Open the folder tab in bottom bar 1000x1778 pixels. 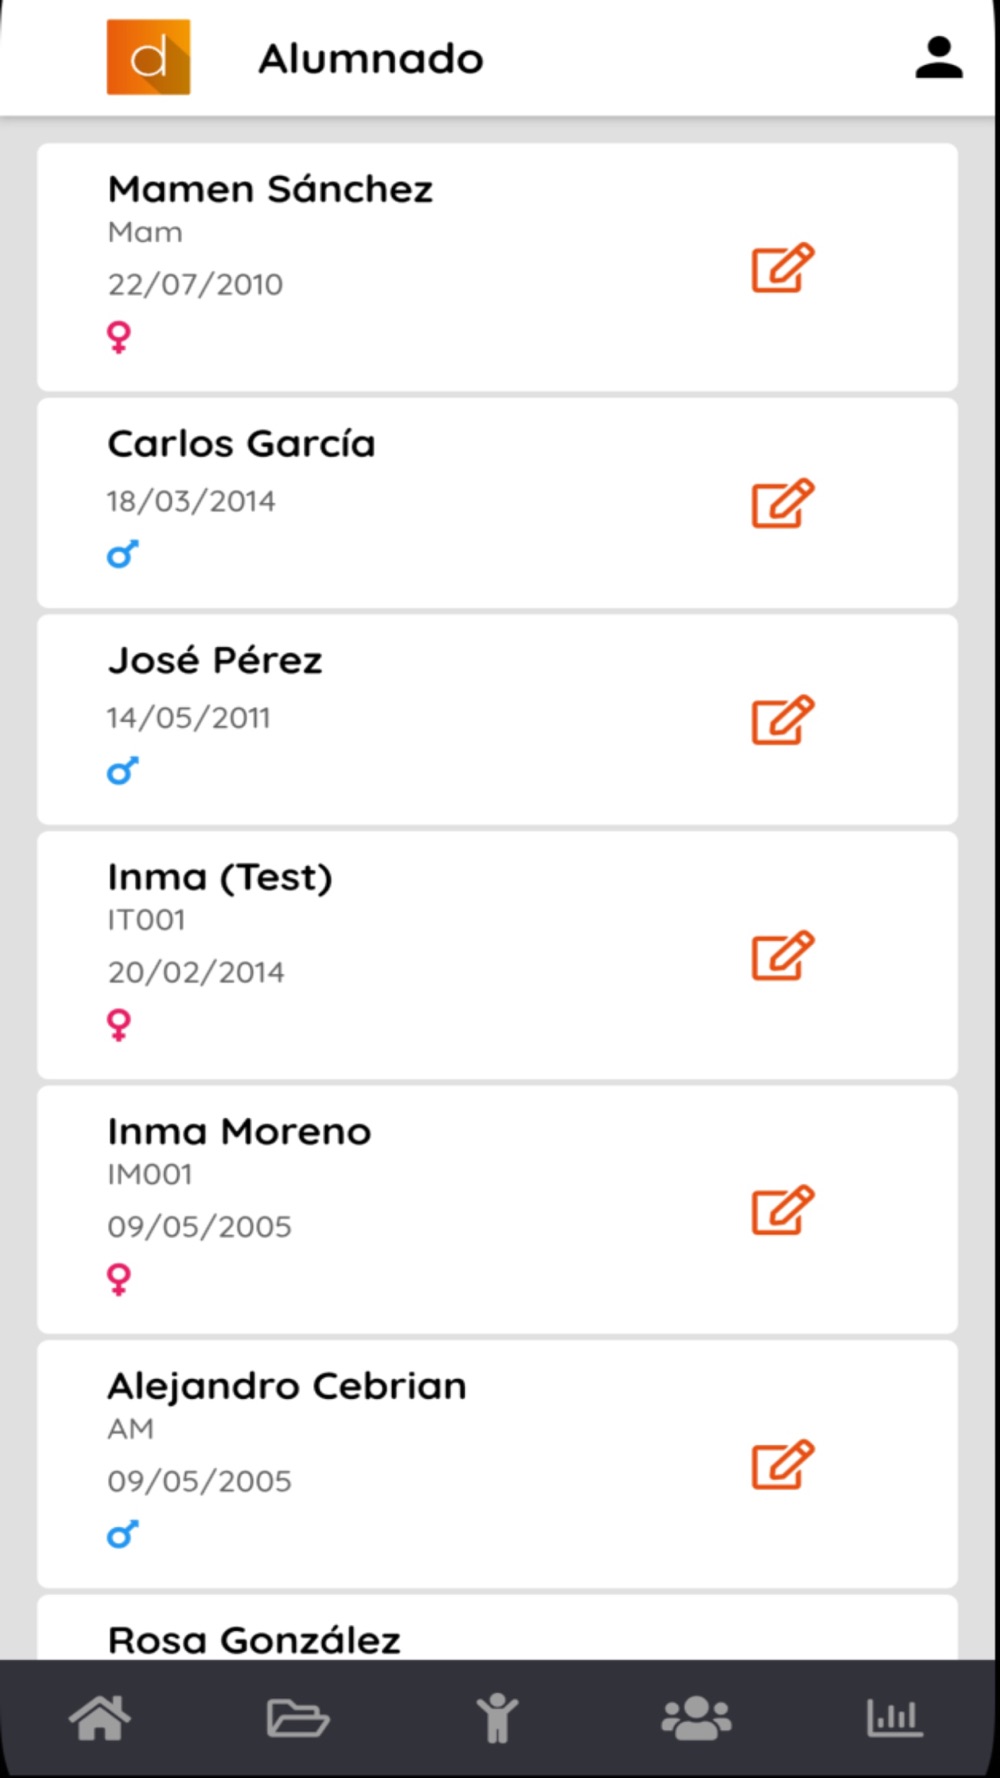click(x=297, y=1718)
